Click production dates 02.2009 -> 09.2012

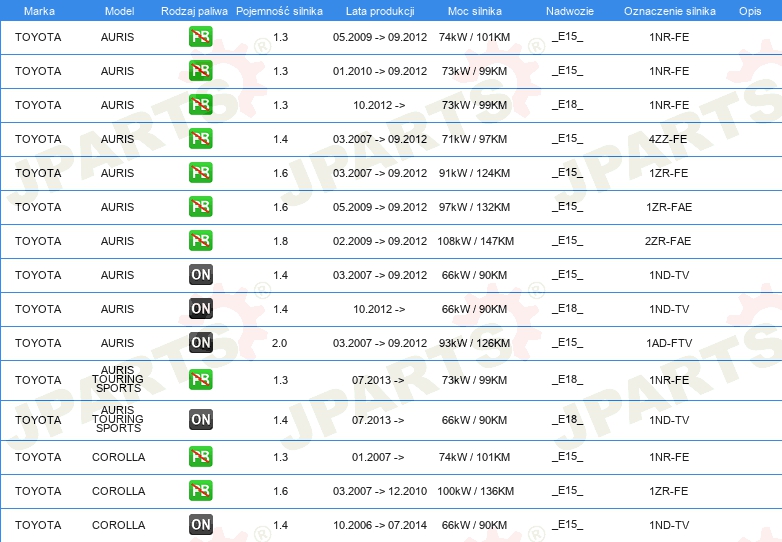pos(380,241)
